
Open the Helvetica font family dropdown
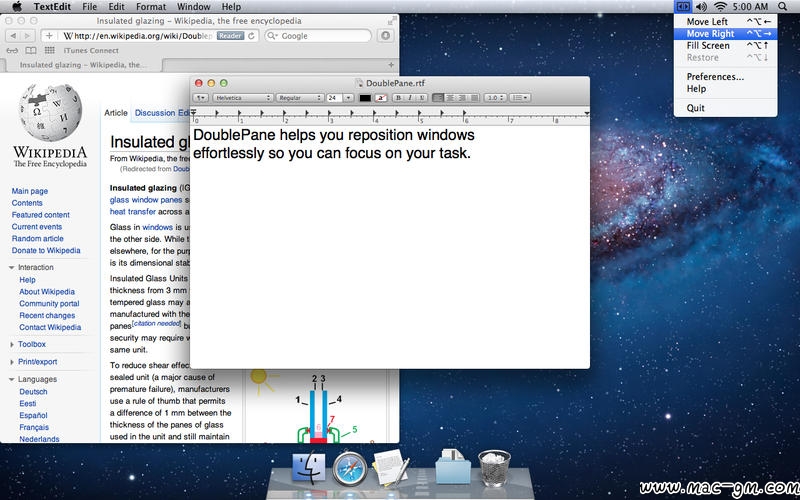click(243, 97)
